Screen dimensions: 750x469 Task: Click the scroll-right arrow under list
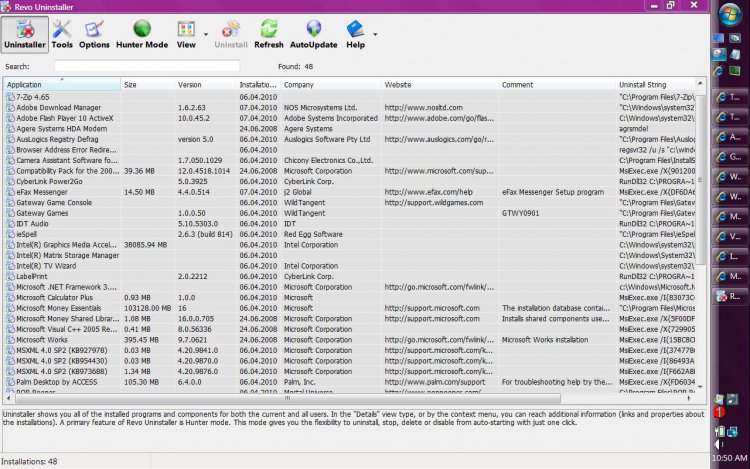[x=689, y=398]
